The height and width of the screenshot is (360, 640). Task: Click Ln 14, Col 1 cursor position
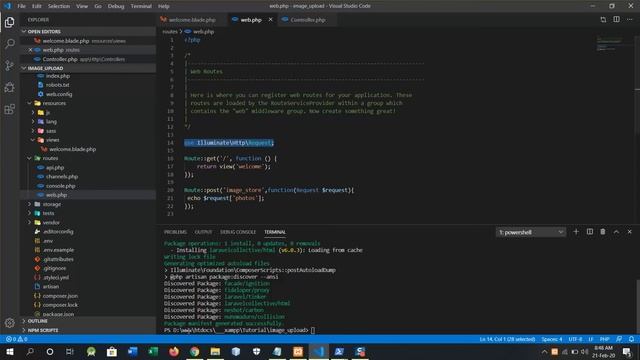point(507,339)
